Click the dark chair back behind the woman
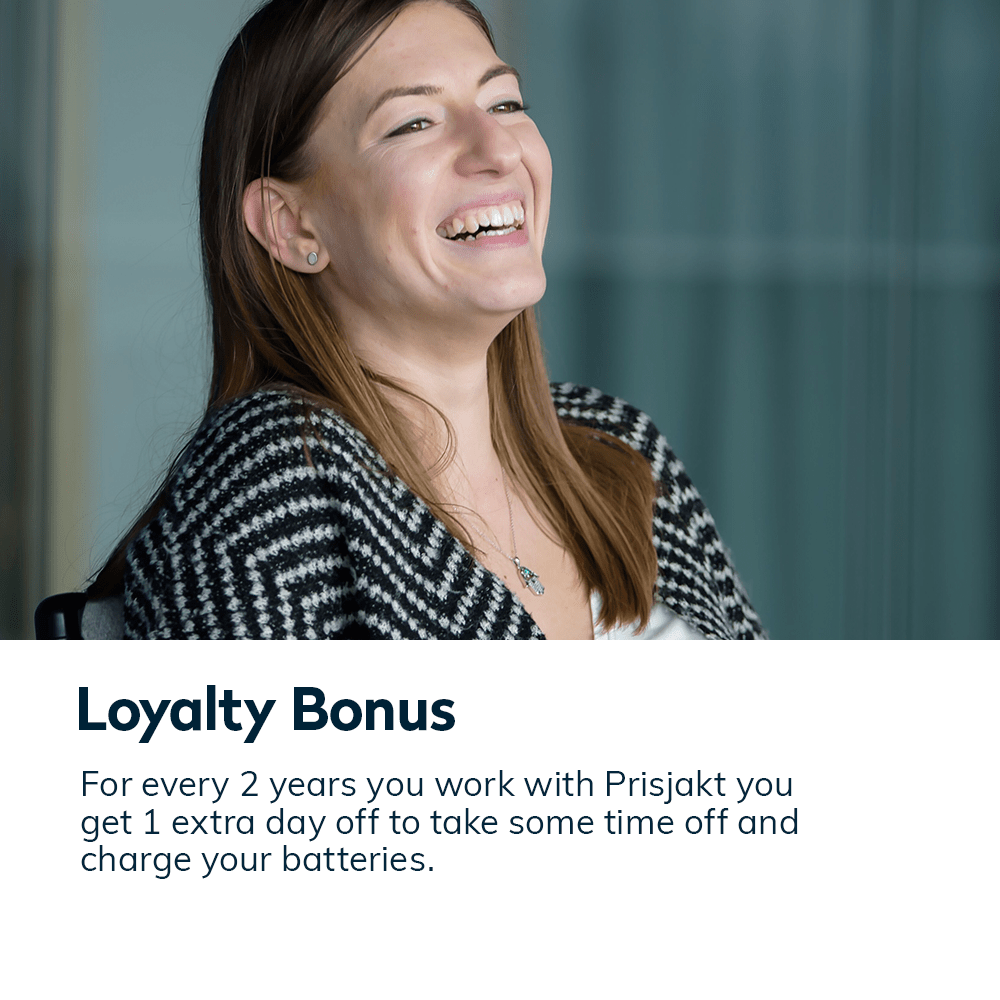1000x1000 pixels. pyautogui.click(x=61, y=615)
